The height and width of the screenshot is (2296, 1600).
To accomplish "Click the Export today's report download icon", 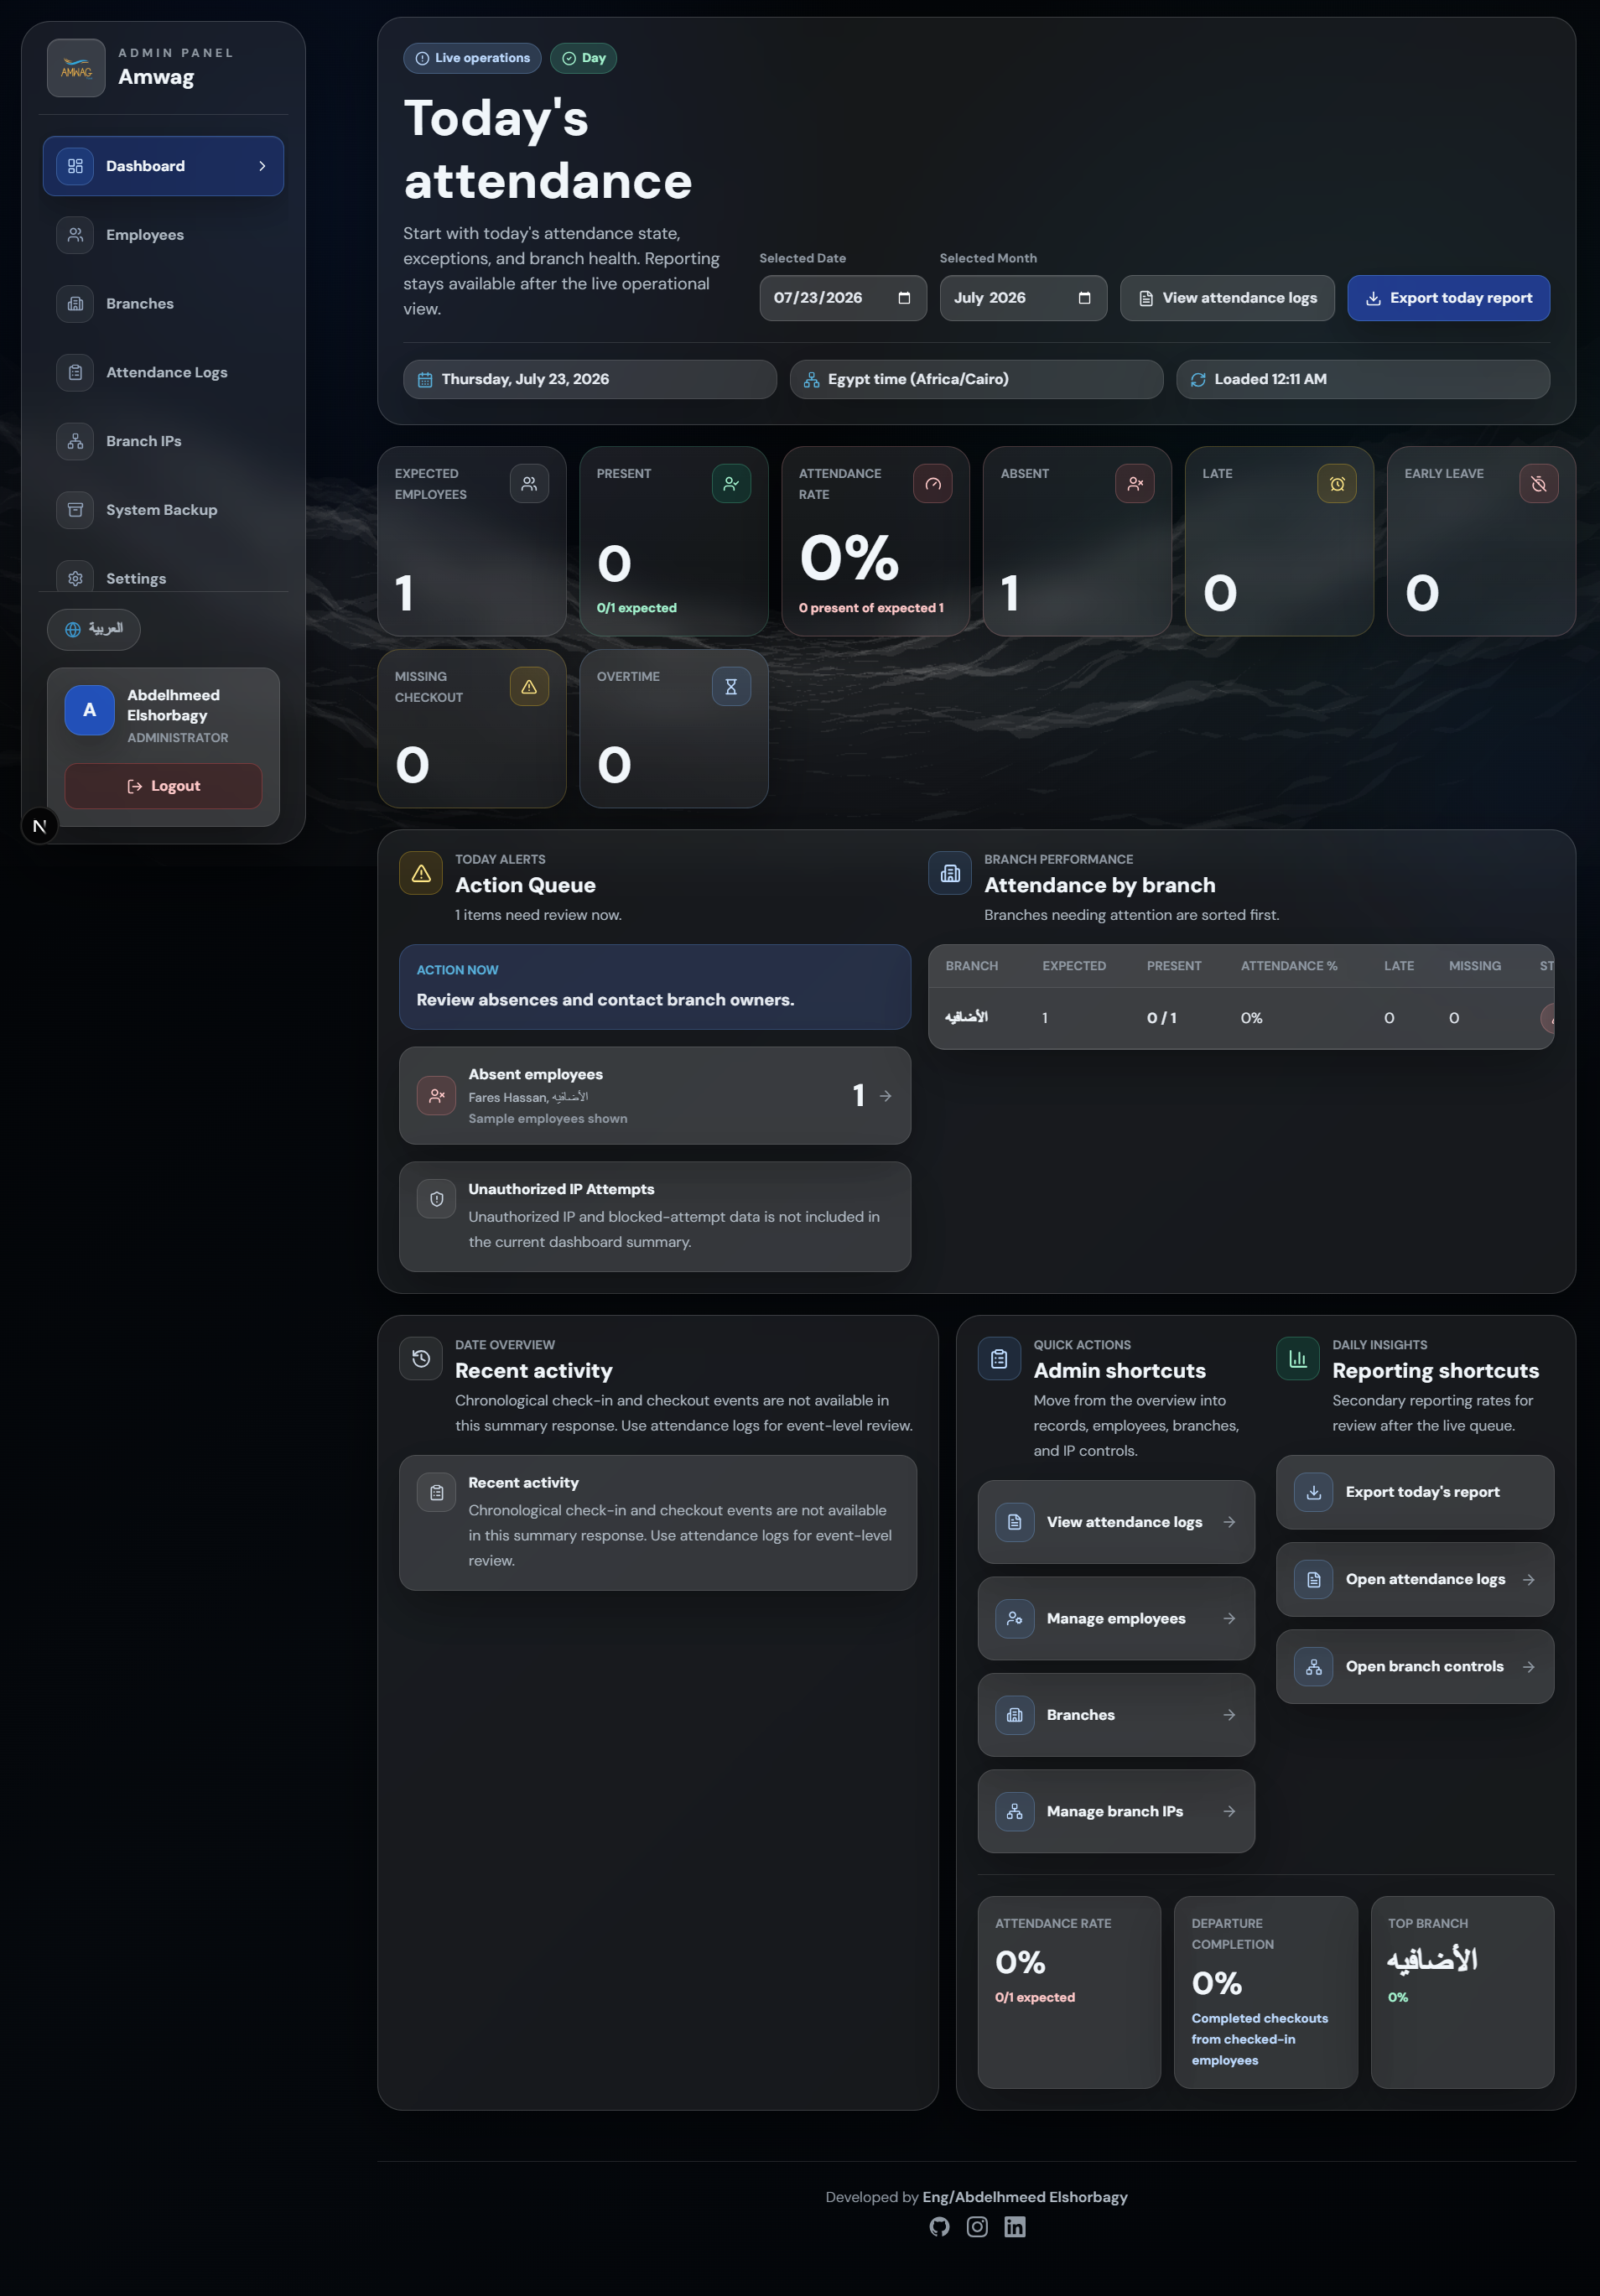I will 1314,1492.
